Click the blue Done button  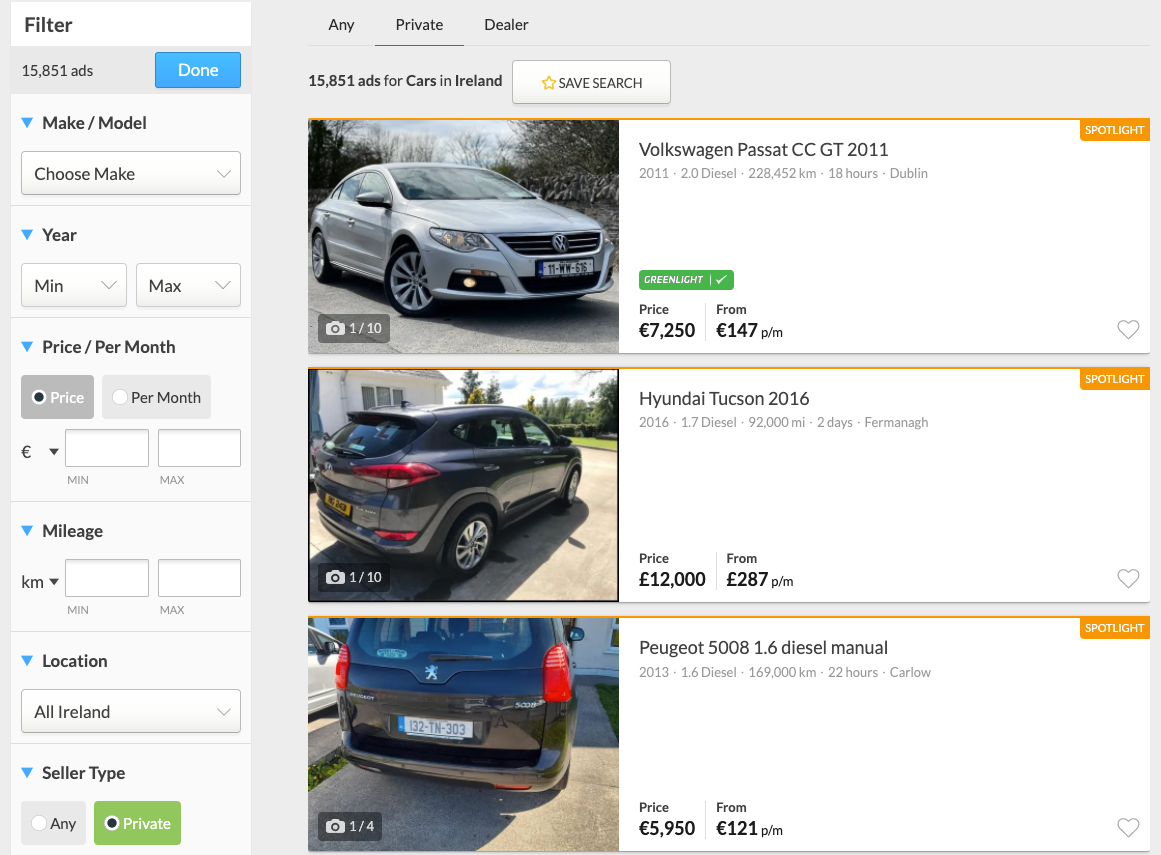[x=198, y=70]
